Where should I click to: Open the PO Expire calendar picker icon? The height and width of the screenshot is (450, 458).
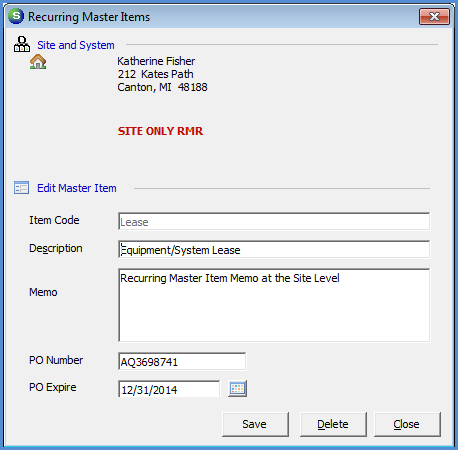tap(237, 388)
